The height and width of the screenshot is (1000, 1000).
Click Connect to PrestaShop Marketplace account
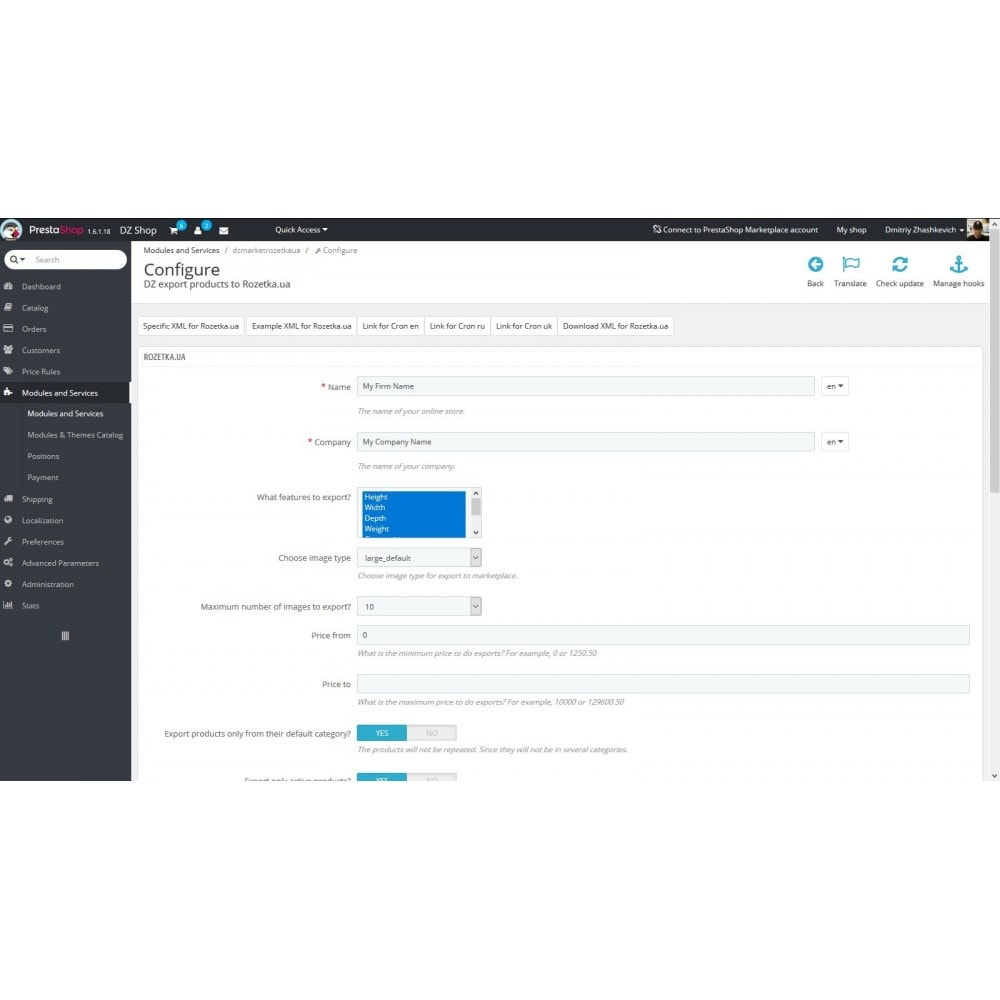coord(740,230)
